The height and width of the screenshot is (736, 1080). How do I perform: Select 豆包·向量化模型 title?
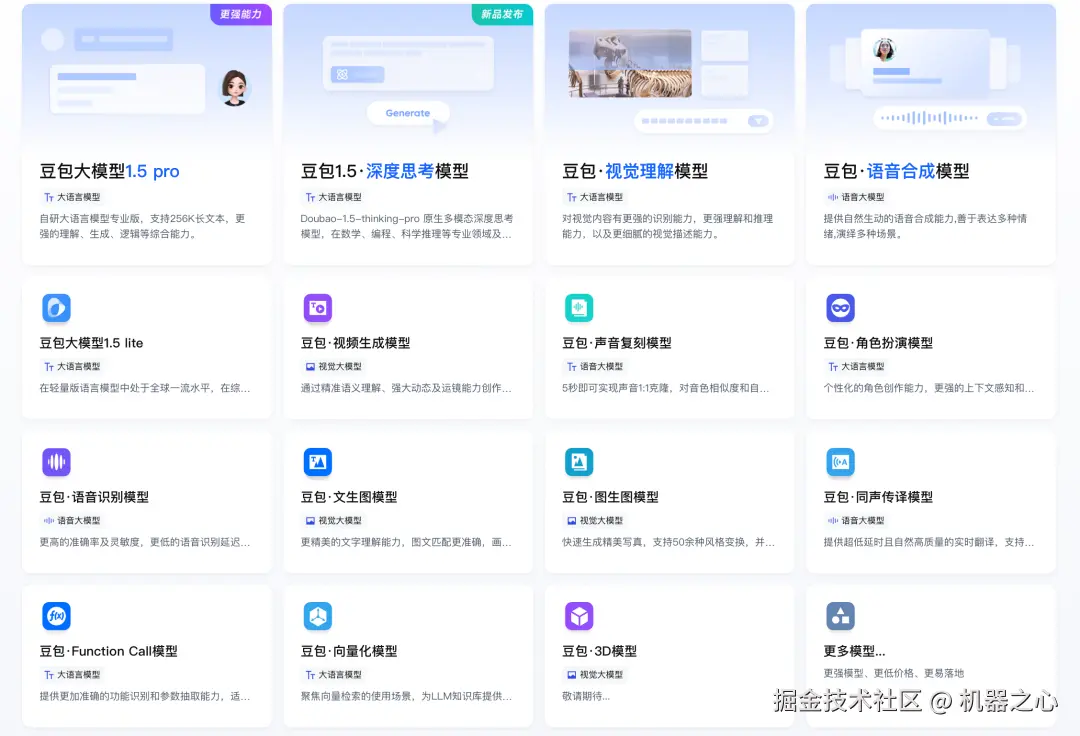pyautogui.click(x=349, y=651)
